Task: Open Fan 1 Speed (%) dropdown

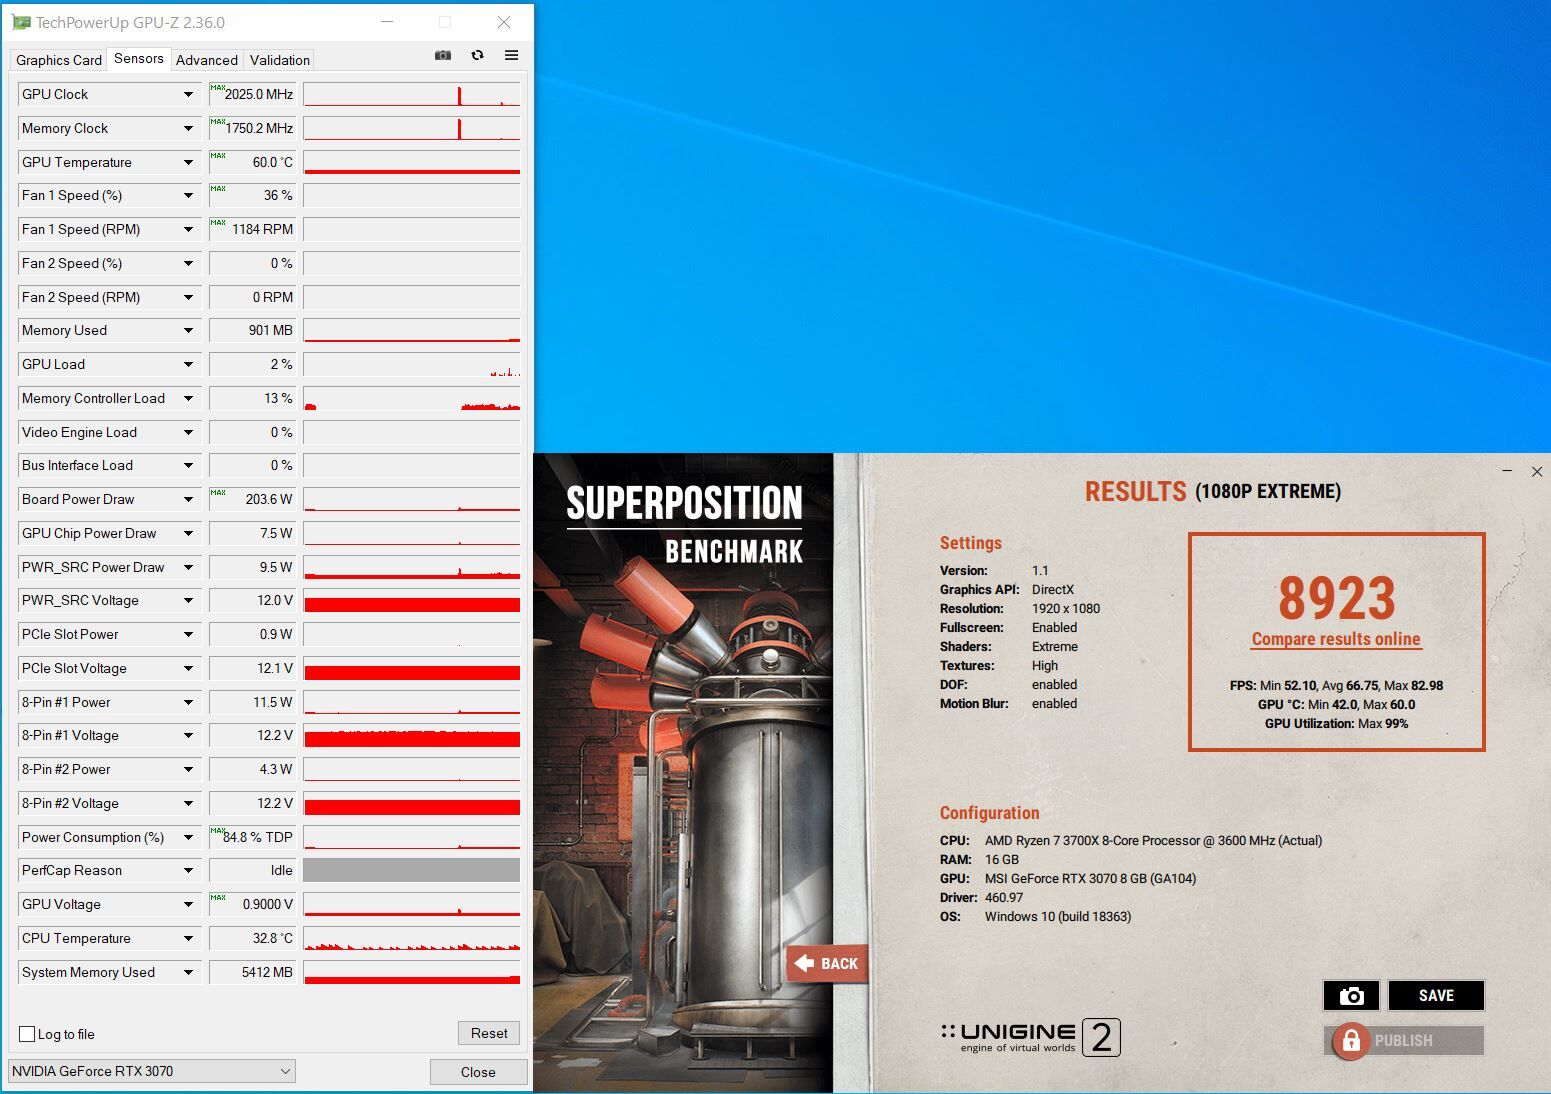Action: (x=188, y=195)
